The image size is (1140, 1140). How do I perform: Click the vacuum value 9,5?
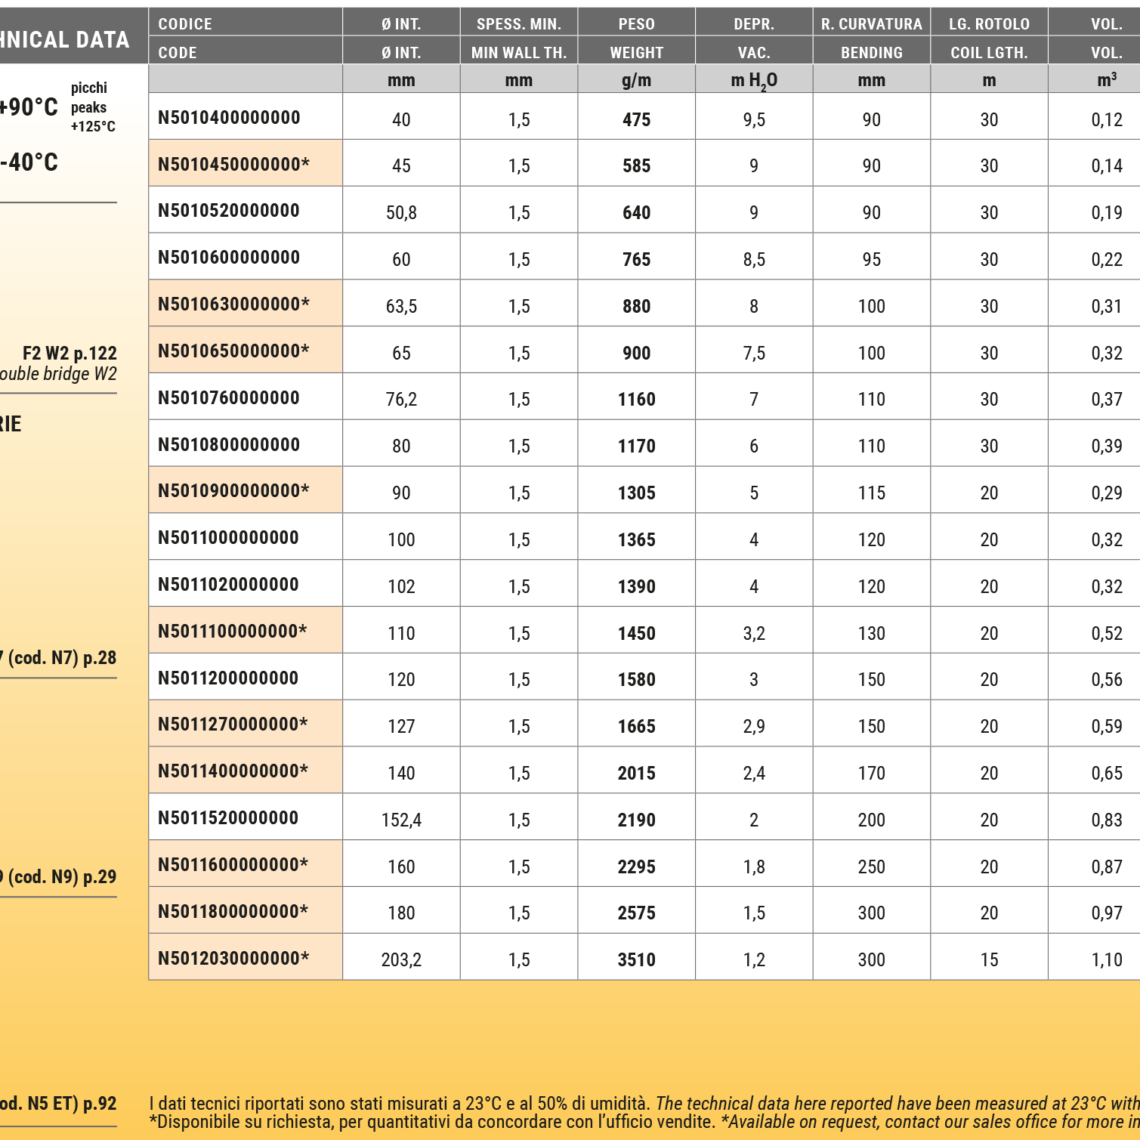click(x=753, y=120)
